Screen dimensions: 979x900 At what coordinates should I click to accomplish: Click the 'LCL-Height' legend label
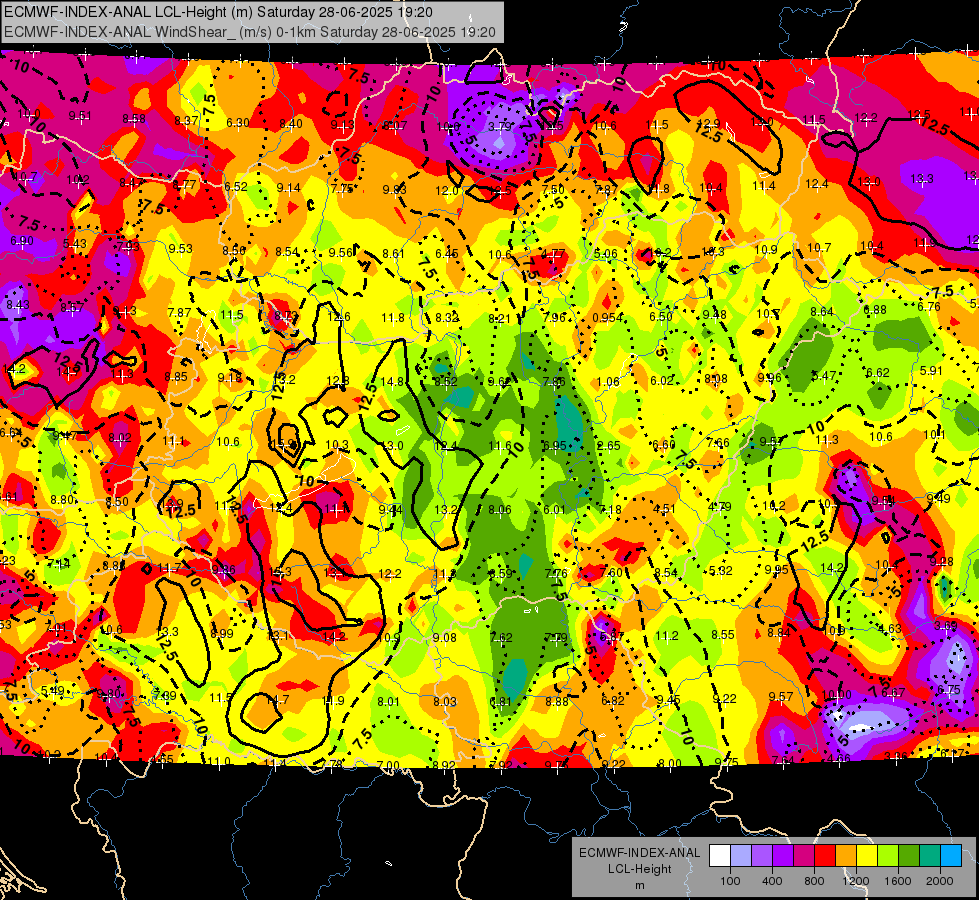click(639, 869)
